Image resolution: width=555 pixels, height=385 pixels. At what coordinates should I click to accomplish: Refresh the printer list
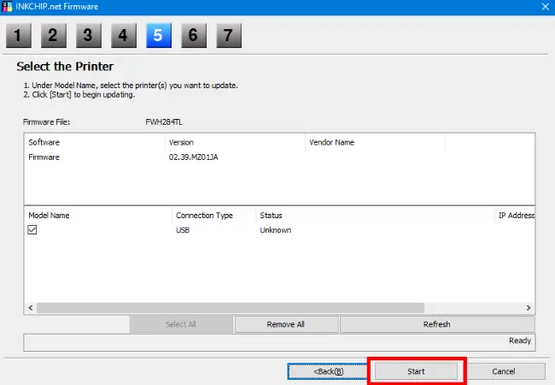click(437, 324)
